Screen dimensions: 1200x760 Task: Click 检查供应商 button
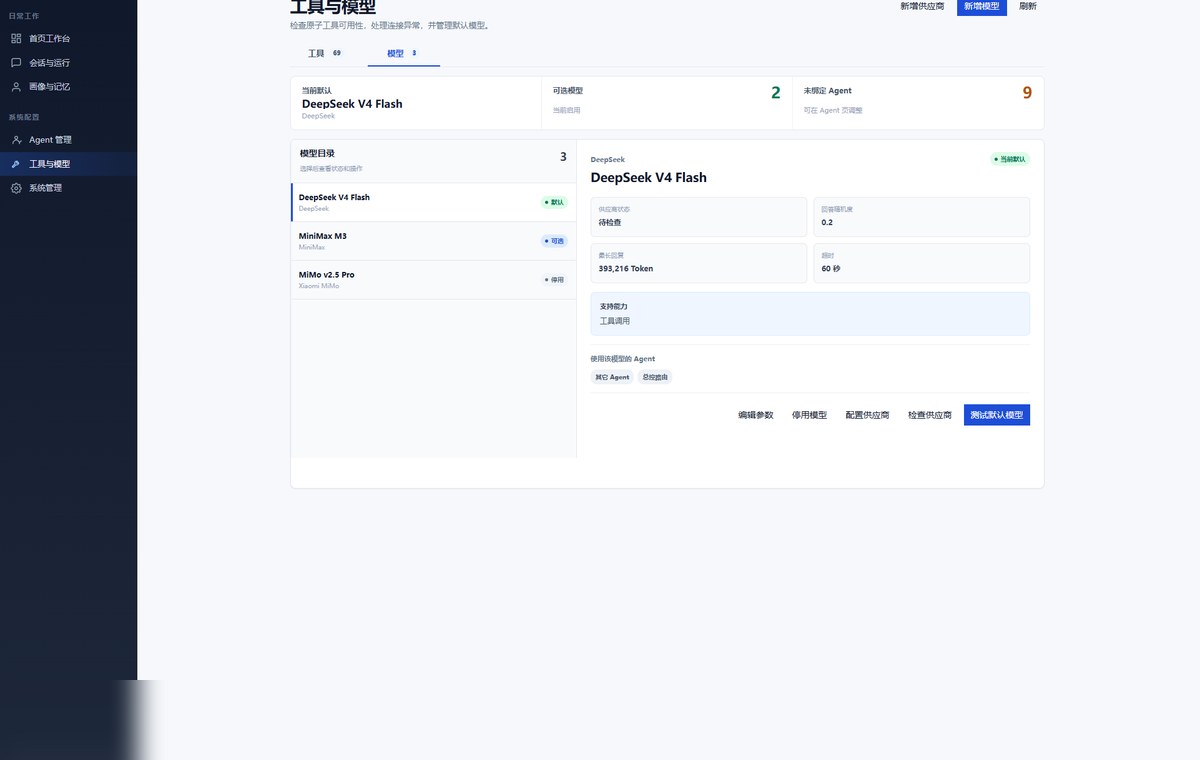[930, 415]
